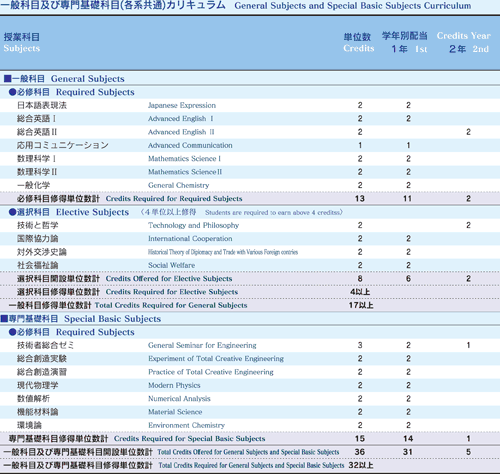Click the 'Elective Subjects' subsection heading
Viewport: 500px width, 474px height.
pyautogui.click(x=92, y=212)
